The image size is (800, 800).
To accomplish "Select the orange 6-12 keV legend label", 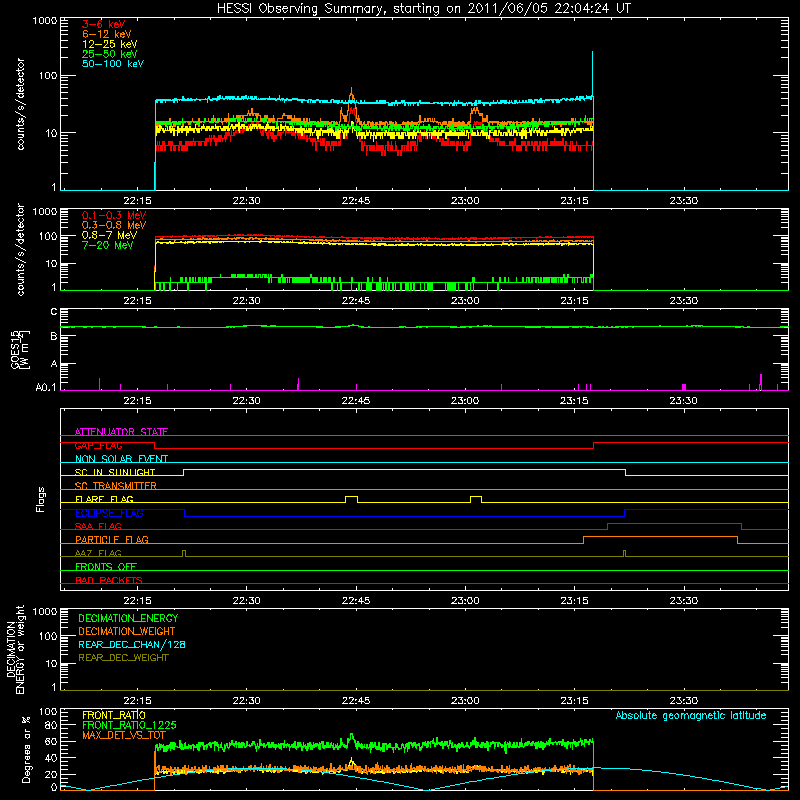I will (x=107, y=34).
